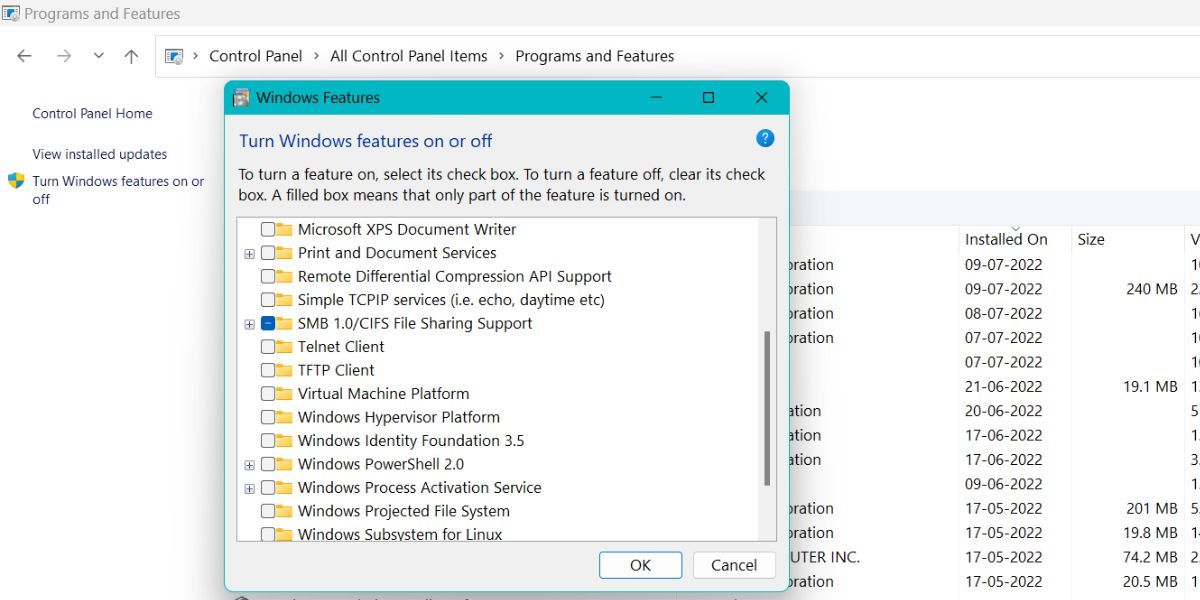Click the TFTP Client folder icon
Image resolution: width=1200 pixels, height=600 pixels.
284,370
